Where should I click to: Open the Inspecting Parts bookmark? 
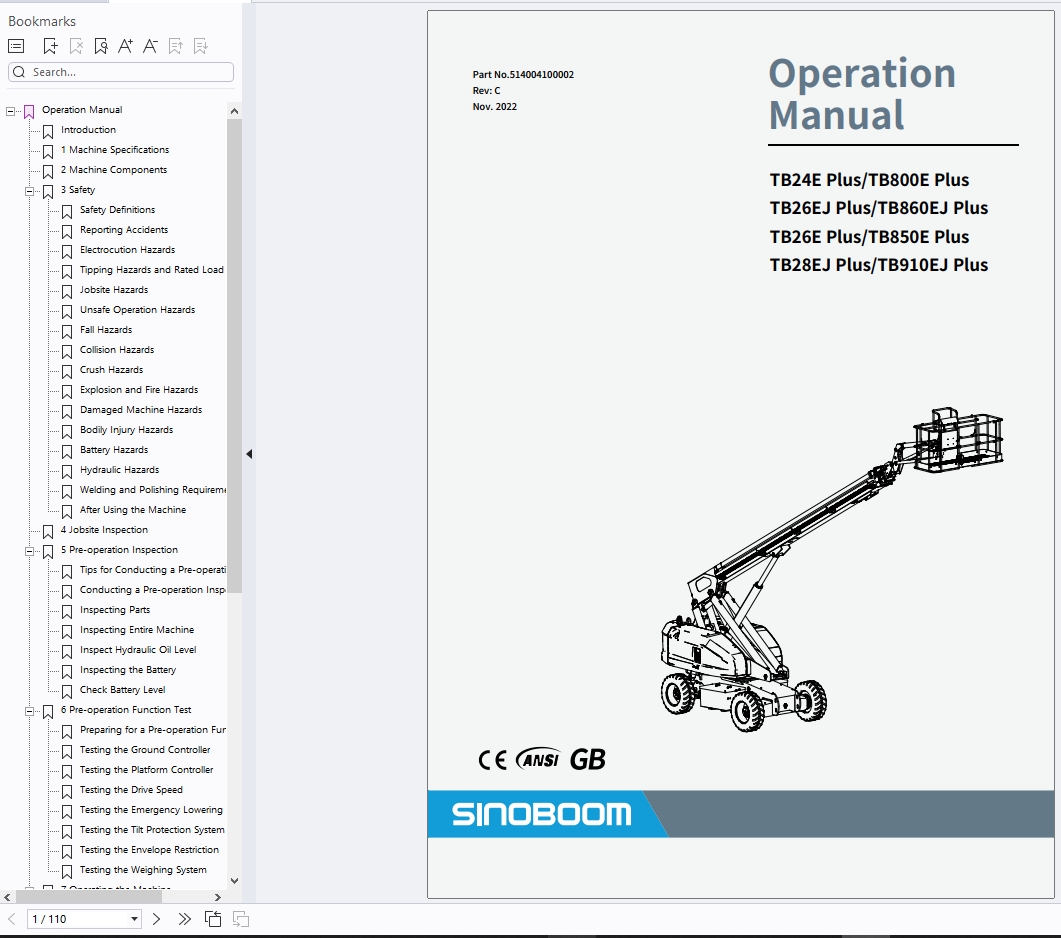point(115,610)
